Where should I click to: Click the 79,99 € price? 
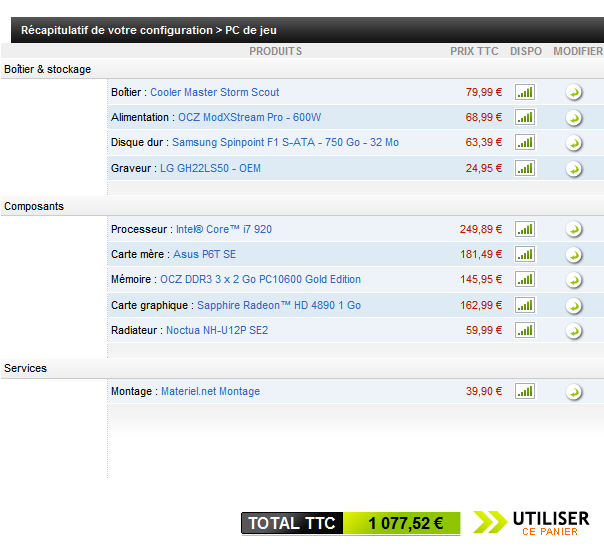pos(483,92)
